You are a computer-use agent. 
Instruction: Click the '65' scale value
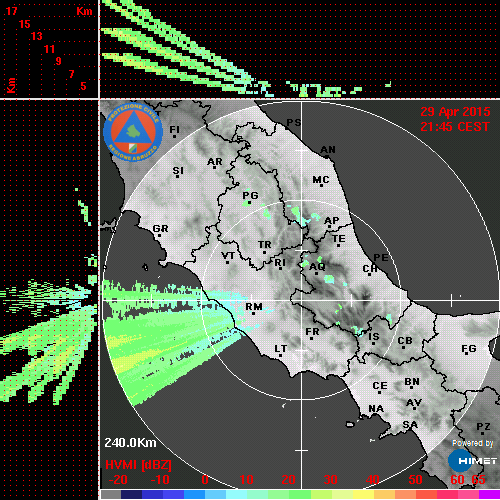478,480
